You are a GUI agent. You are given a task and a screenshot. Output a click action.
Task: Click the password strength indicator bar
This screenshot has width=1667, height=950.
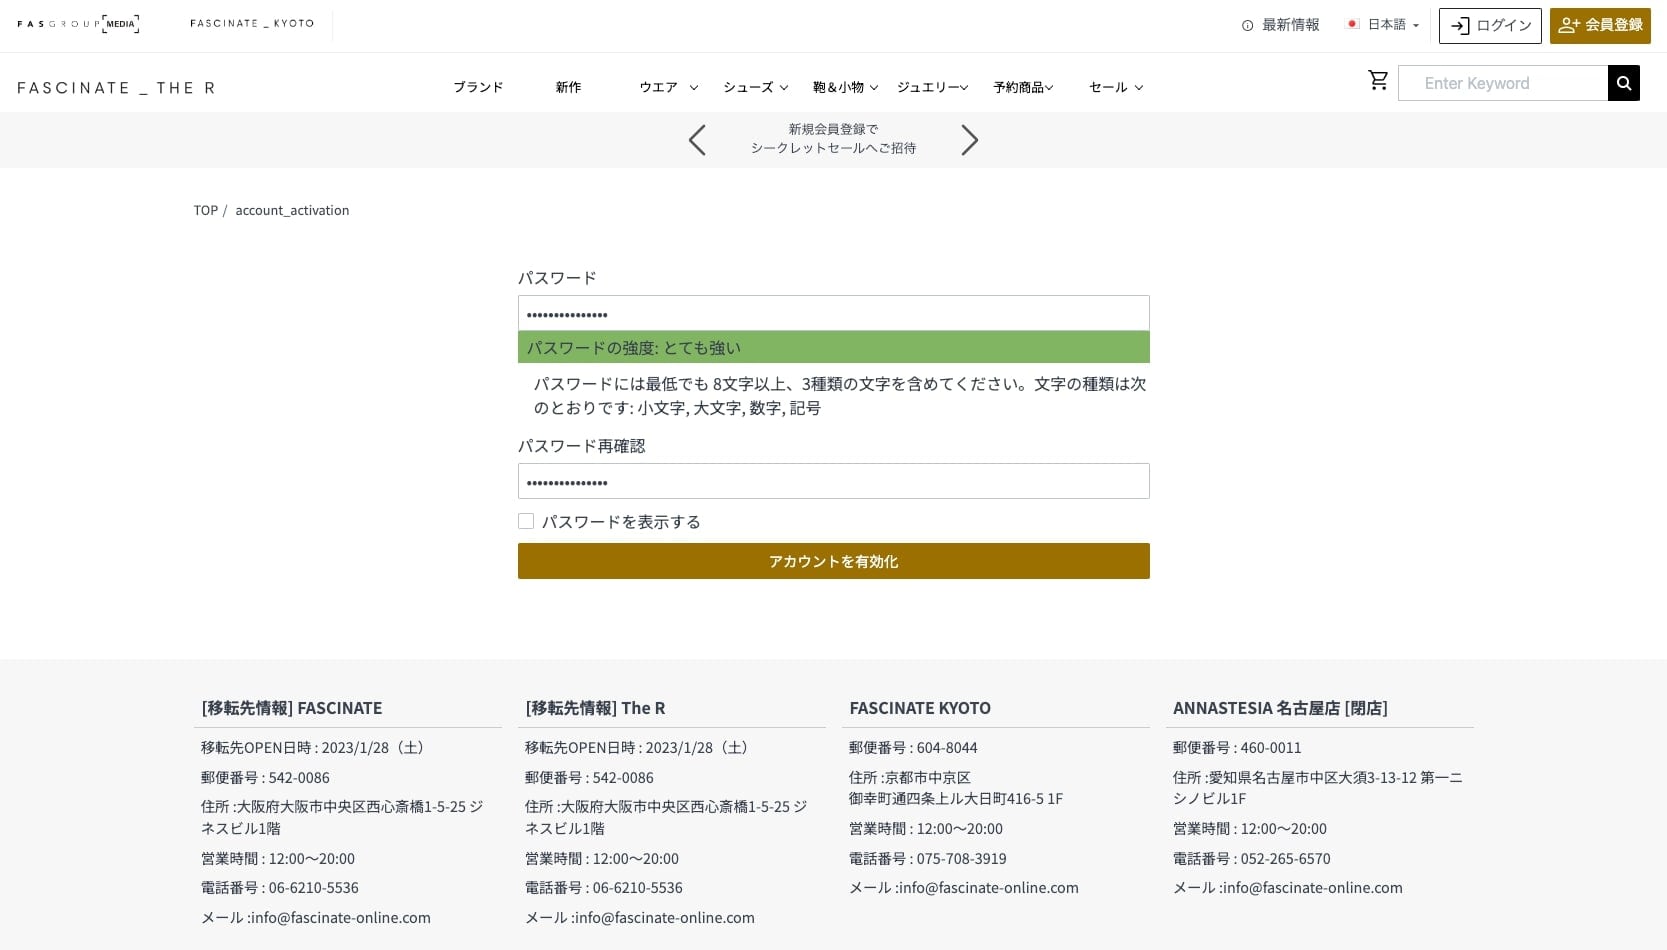pyautogui.click(x=833, y=347)
